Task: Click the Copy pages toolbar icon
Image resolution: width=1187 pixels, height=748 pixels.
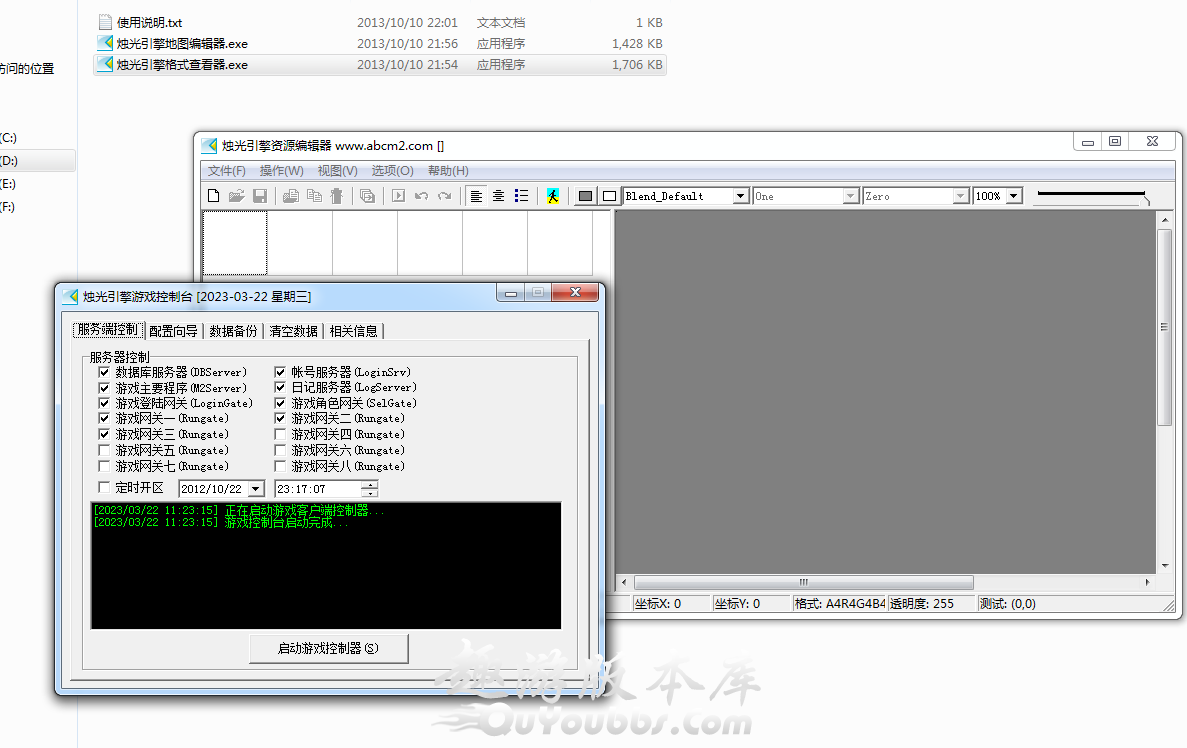Action: coord(314,196)
